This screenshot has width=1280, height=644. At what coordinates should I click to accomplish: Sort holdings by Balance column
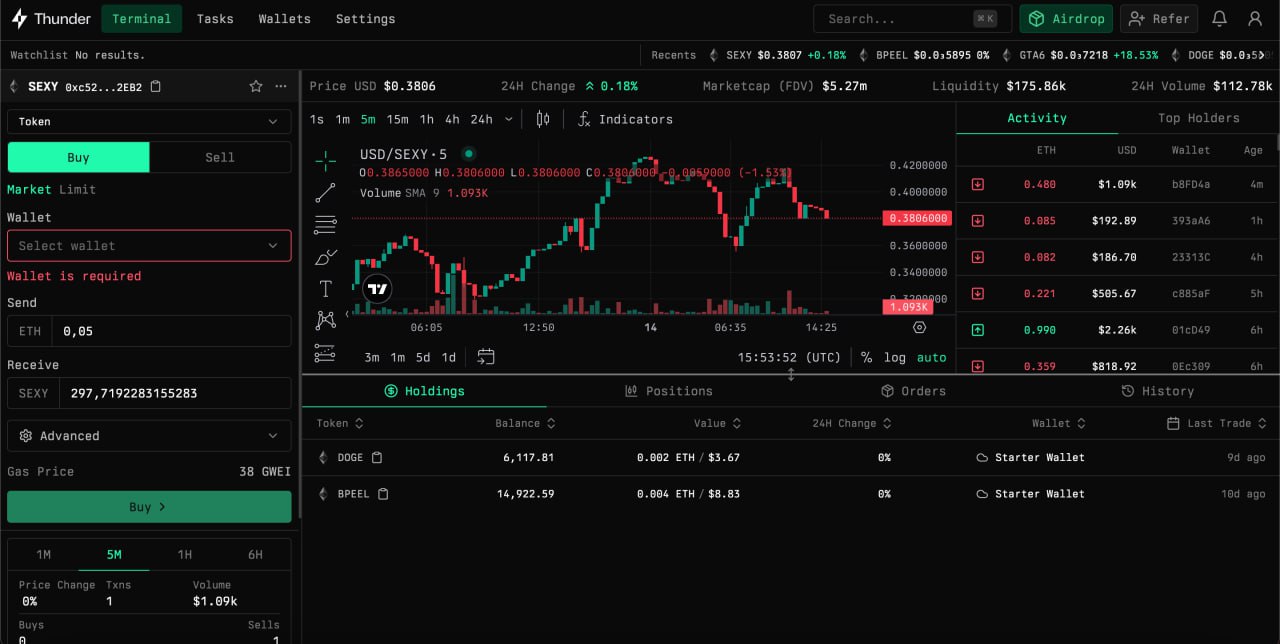525,423
